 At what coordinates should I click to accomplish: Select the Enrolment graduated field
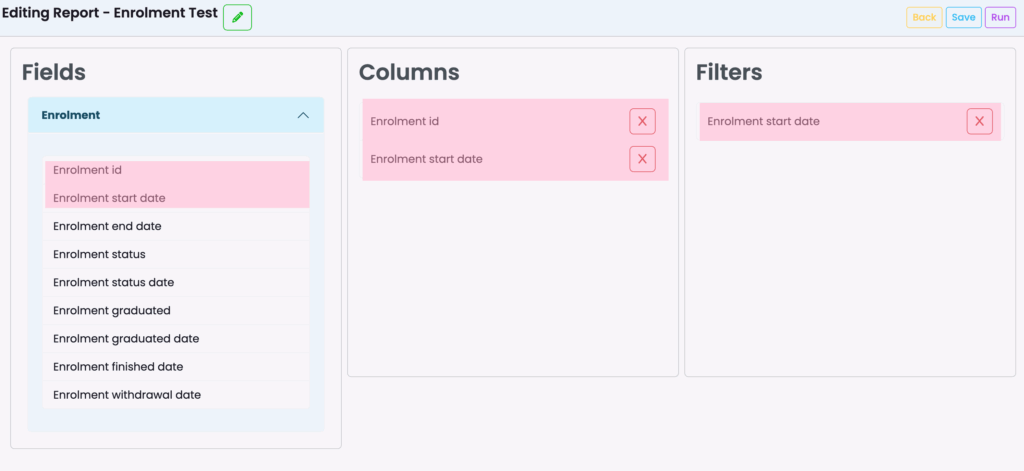(176, 310)
